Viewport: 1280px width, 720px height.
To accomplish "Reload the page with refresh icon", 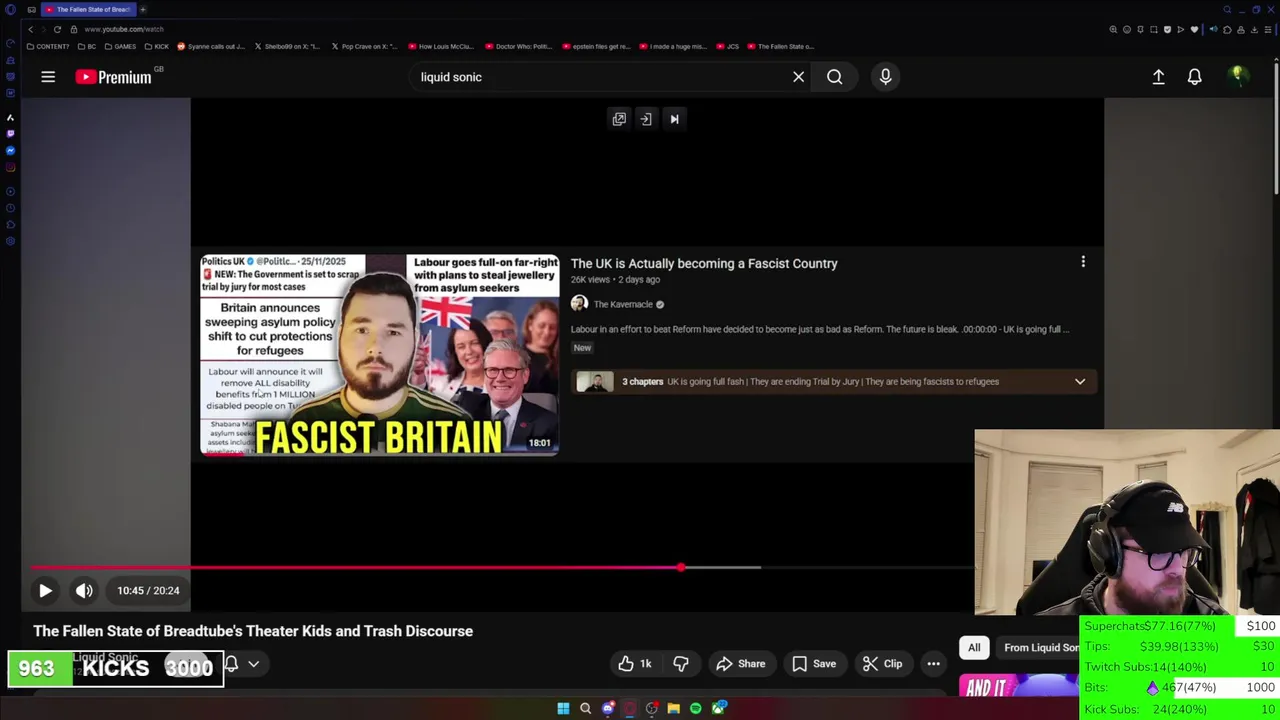I will pyautogui.click(x=57, y=29).
